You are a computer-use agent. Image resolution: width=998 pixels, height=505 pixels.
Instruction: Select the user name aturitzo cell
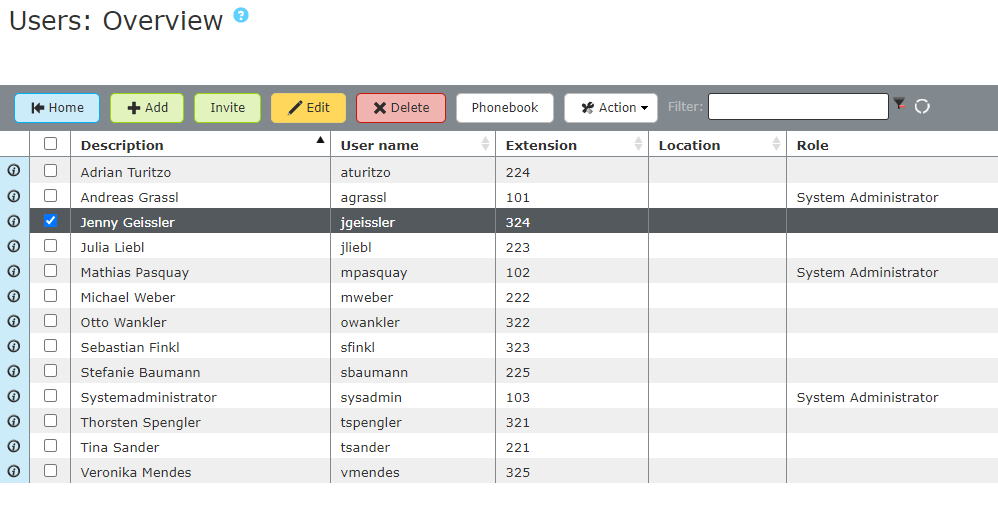(413, 172)
